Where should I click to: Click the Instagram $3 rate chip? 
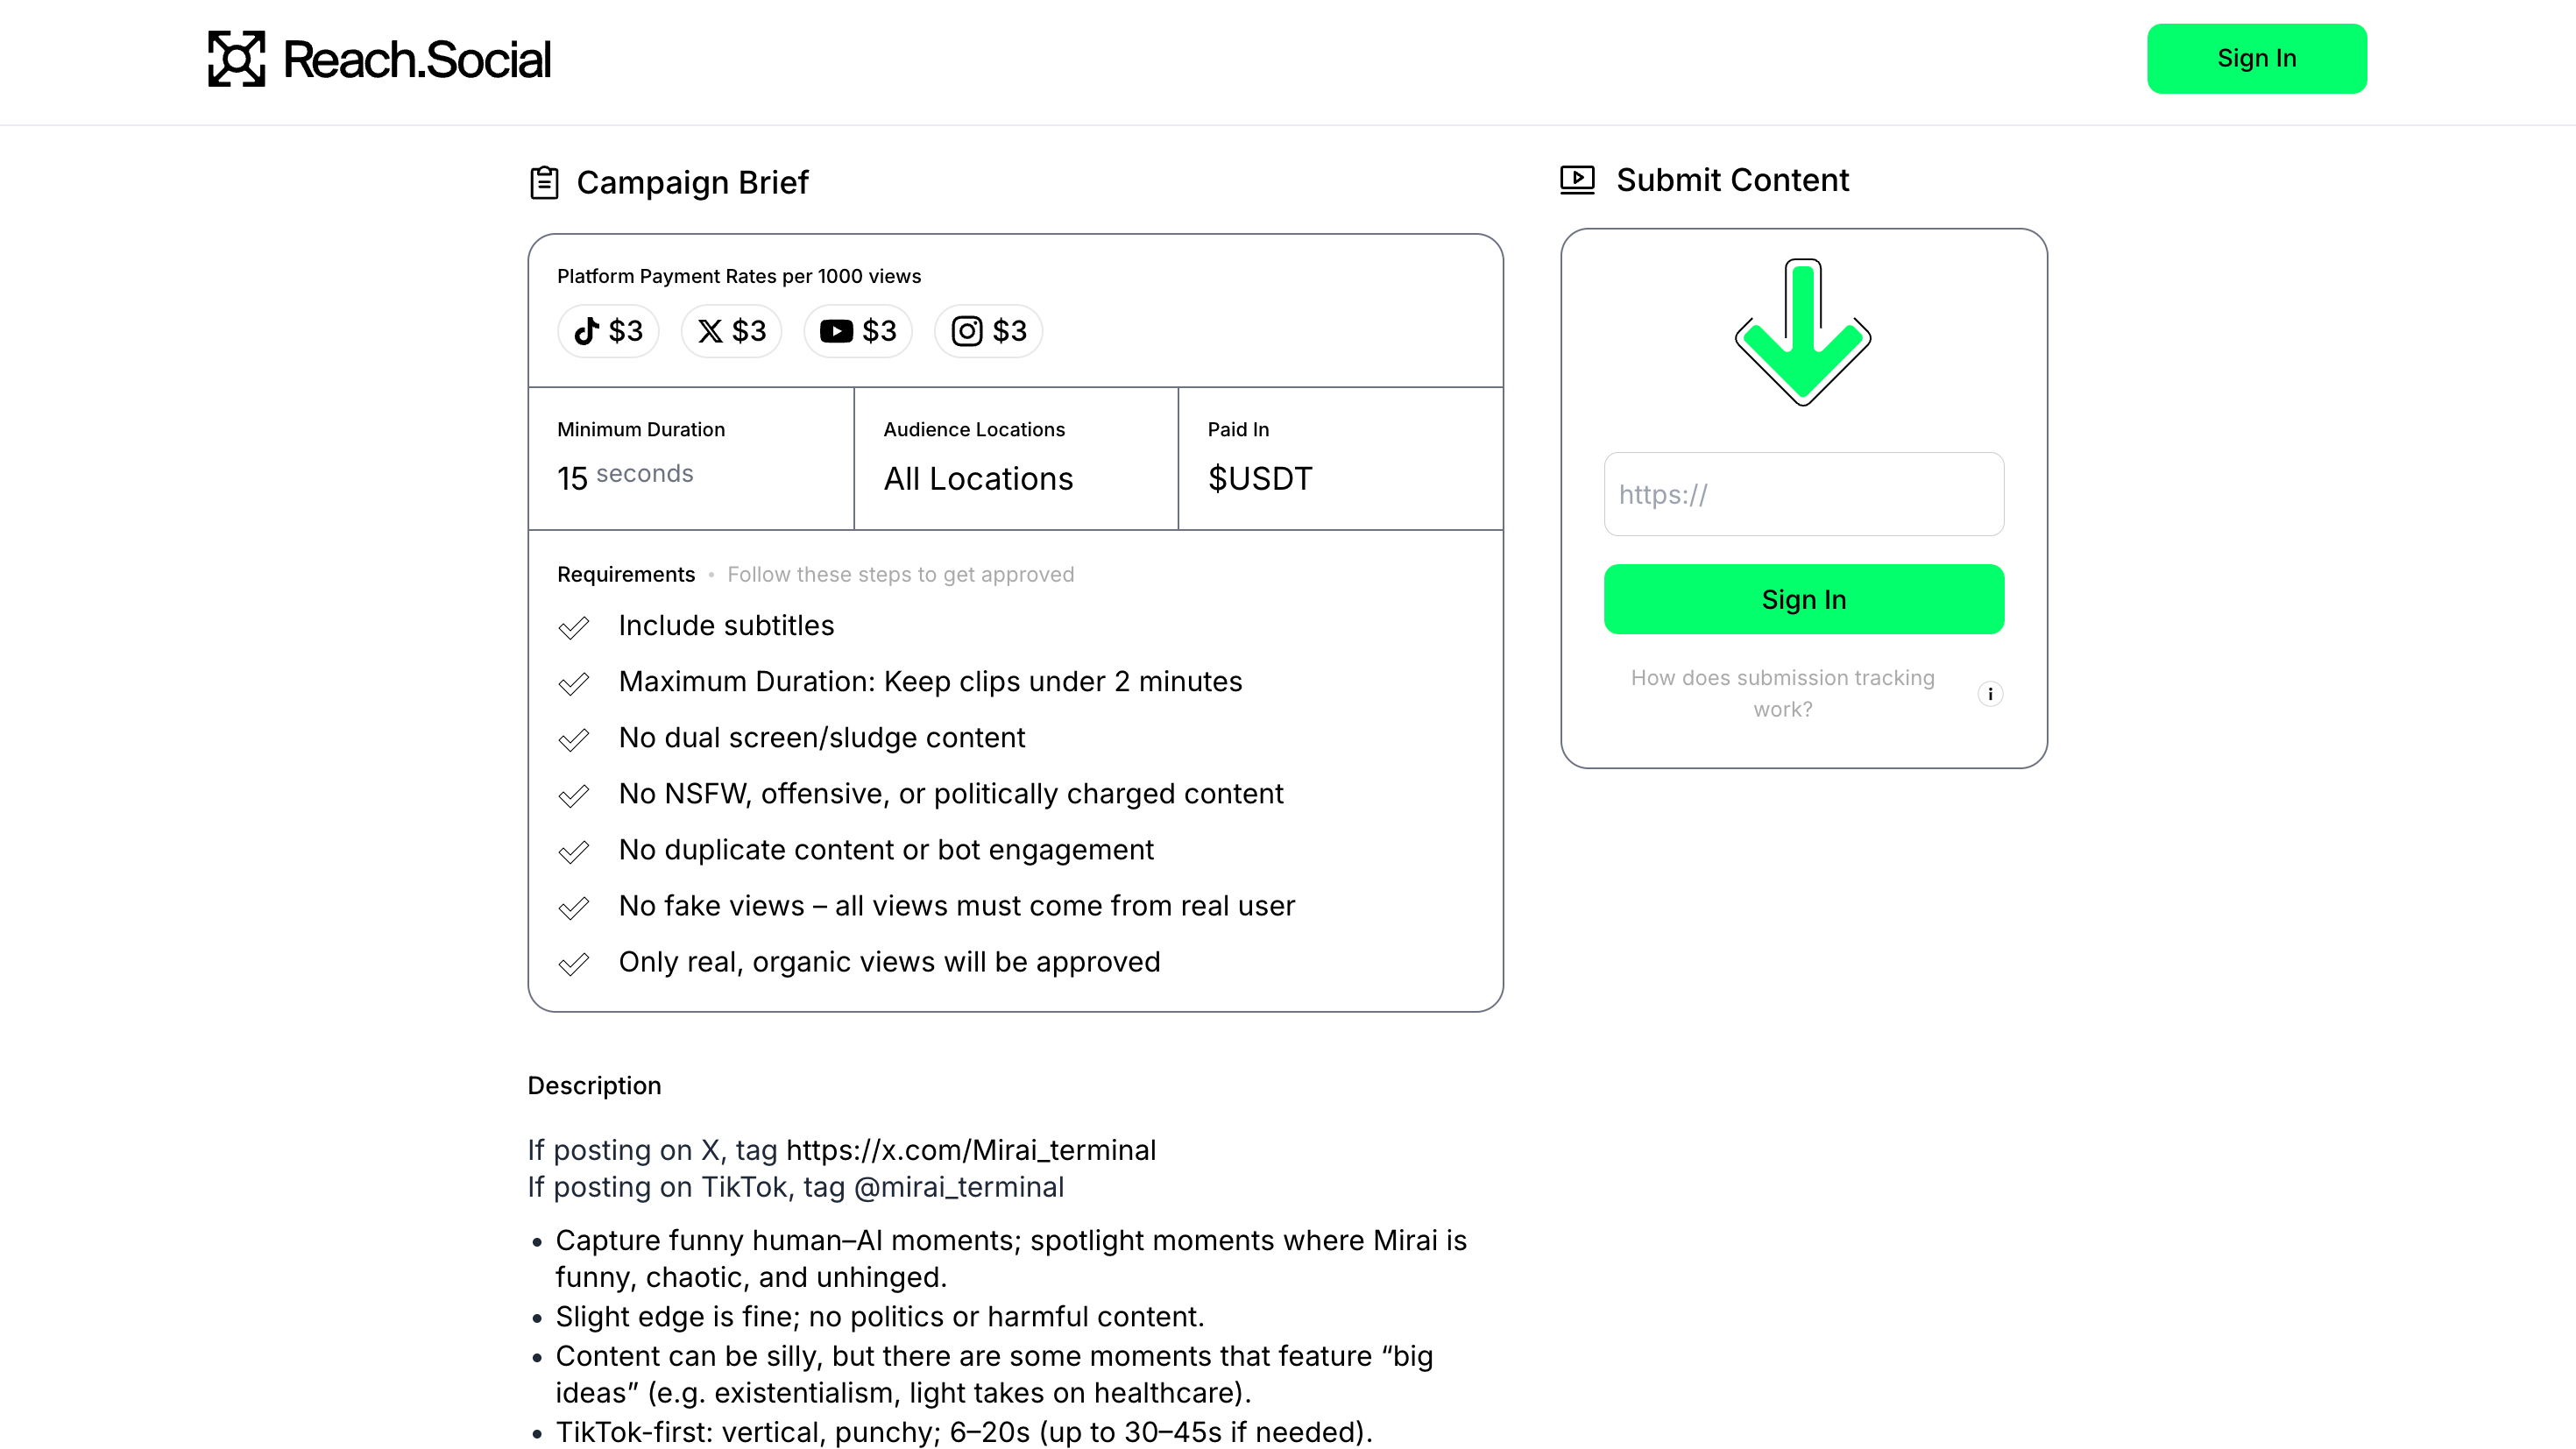point(988,331)
